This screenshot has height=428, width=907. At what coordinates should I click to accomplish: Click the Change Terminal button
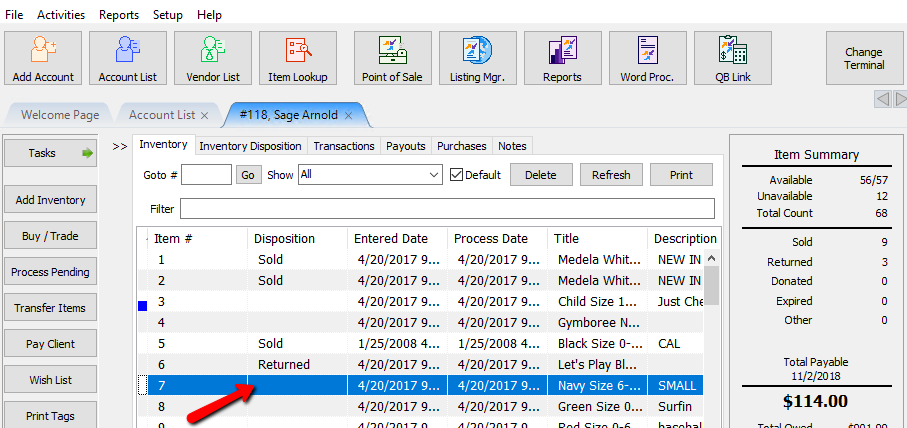tap(864, 58)
